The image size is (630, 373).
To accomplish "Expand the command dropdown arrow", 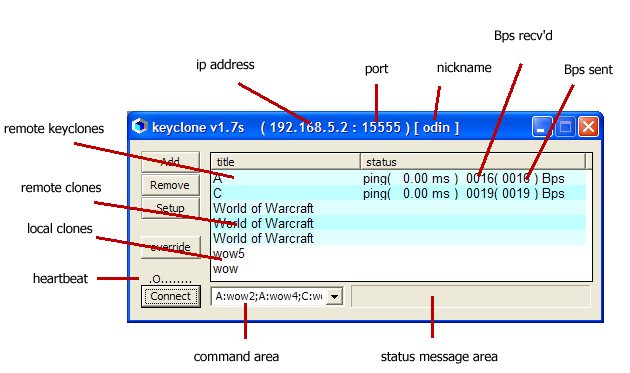I will 334,297.
